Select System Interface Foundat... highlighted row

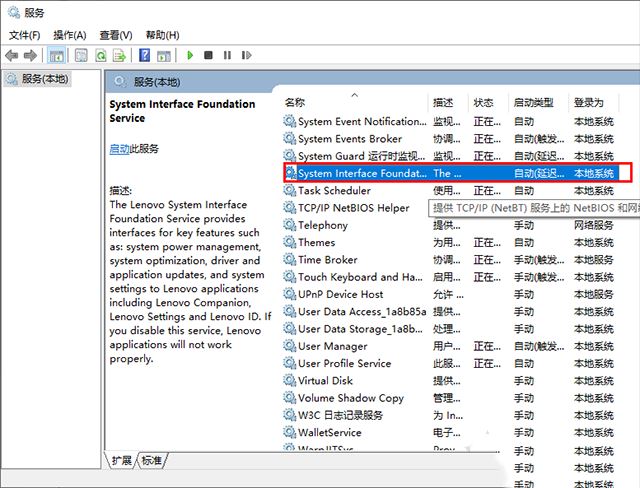coord(451,173)
